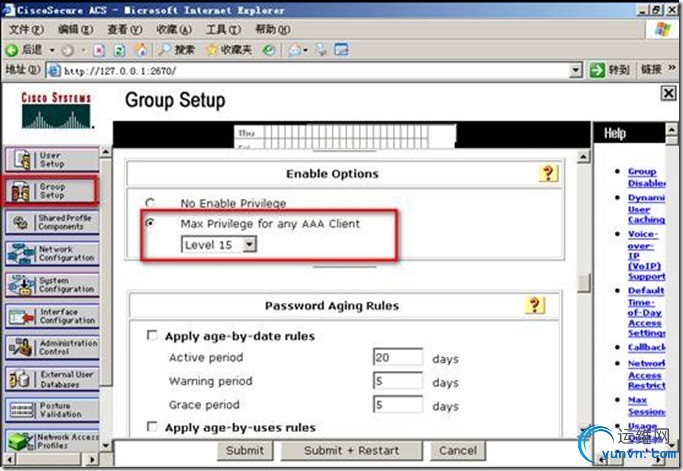
Task: Open Posture Validation section
Action: [x=52, y=410]
